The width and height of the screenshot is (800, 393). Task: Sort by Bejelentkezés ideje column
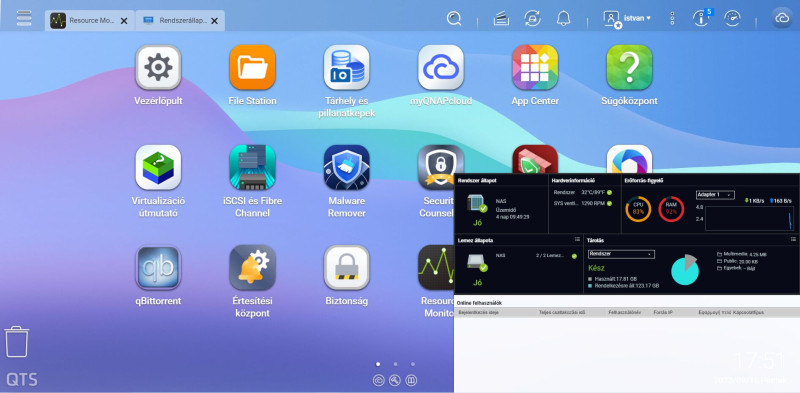tap(479, 312)
